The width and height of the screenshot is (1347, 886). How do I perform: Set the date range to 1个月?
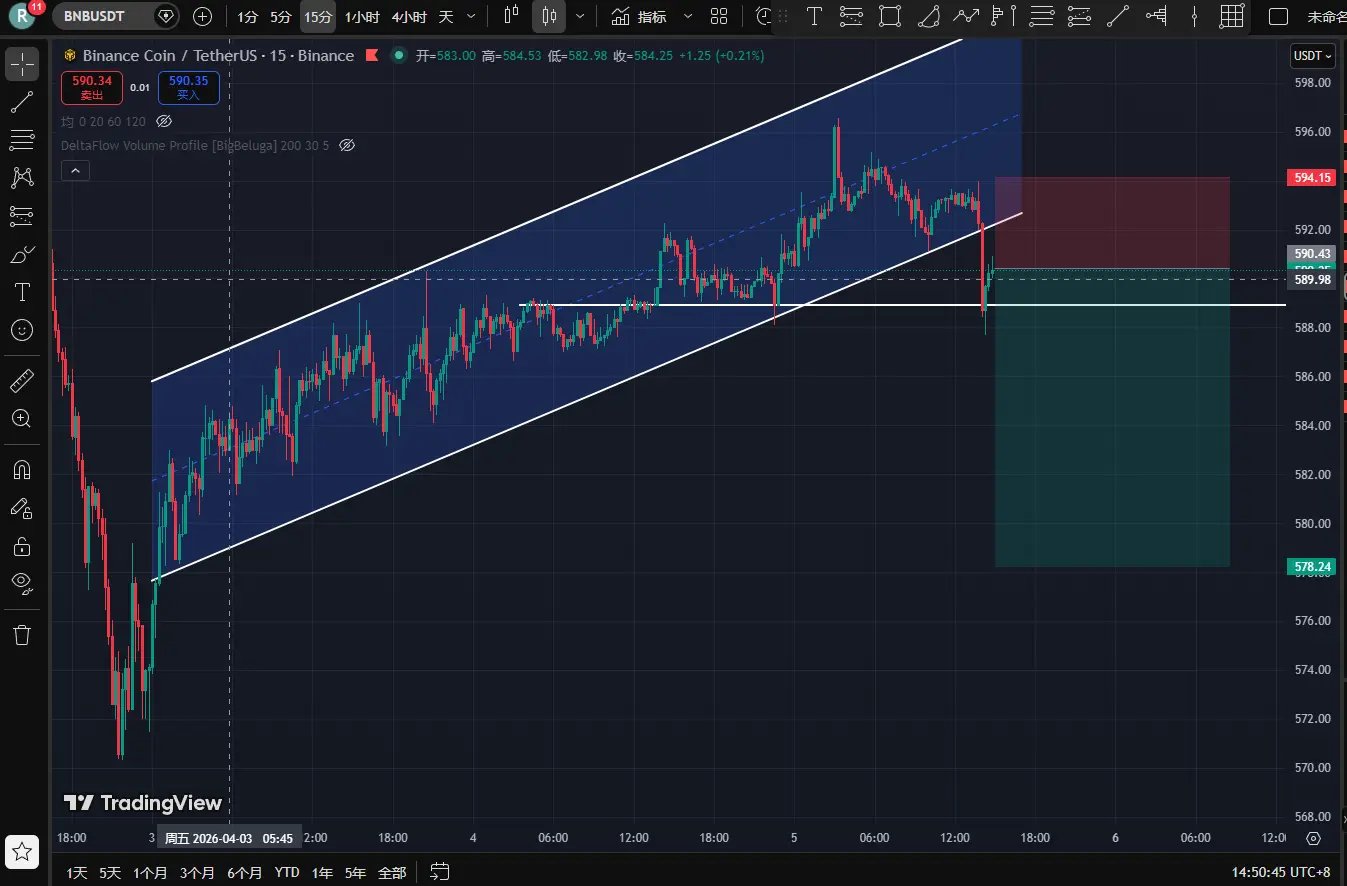click(150, 872)
